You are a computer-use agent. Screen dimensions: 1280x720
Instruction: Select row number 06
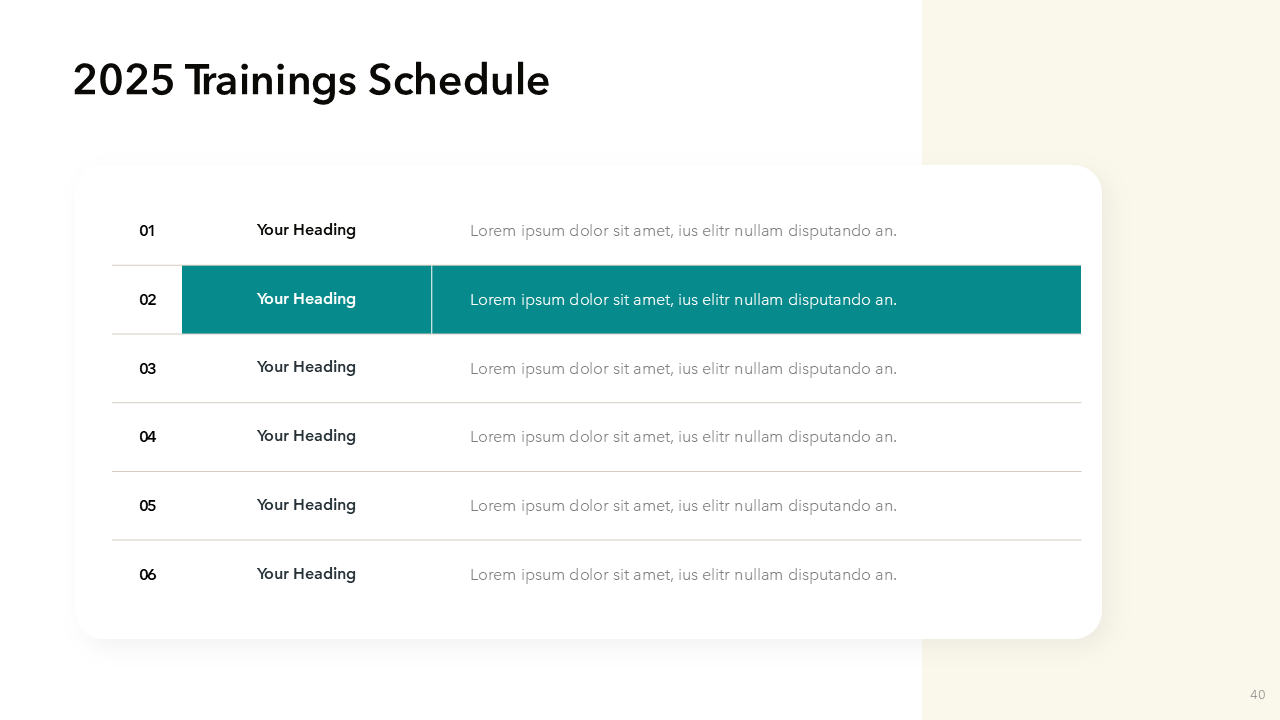148,575
